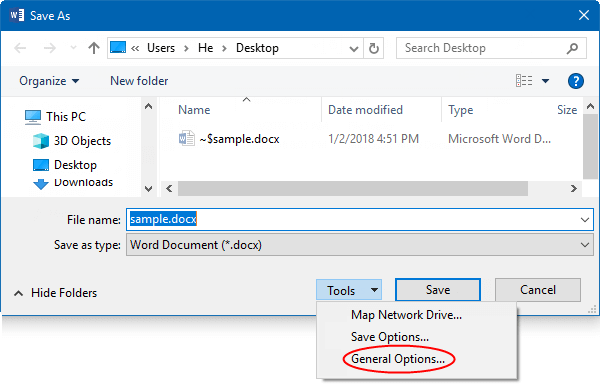Select Save Options menu entry
Screen dimensions: 600x387
coord(390,337)
